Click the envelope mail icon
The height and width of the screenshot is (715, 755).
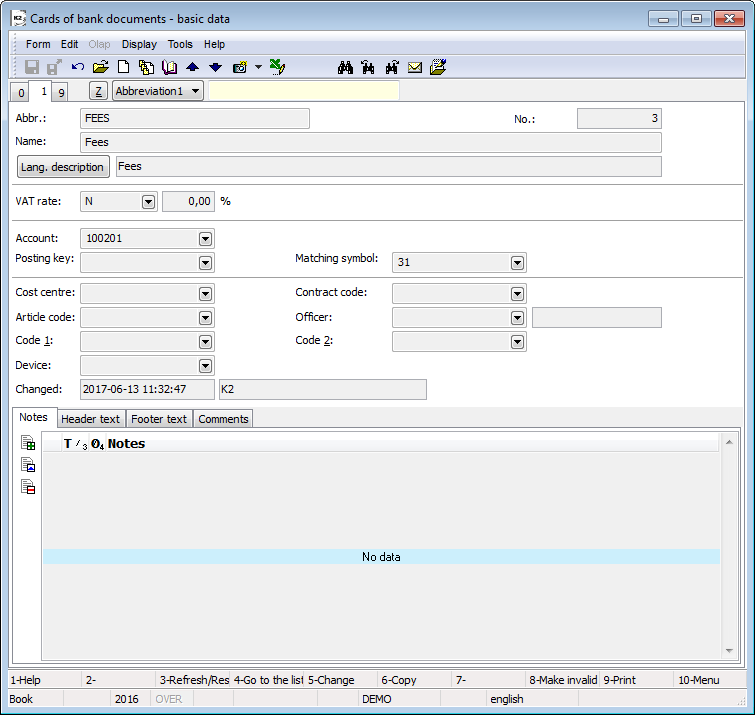click(415, 67)
